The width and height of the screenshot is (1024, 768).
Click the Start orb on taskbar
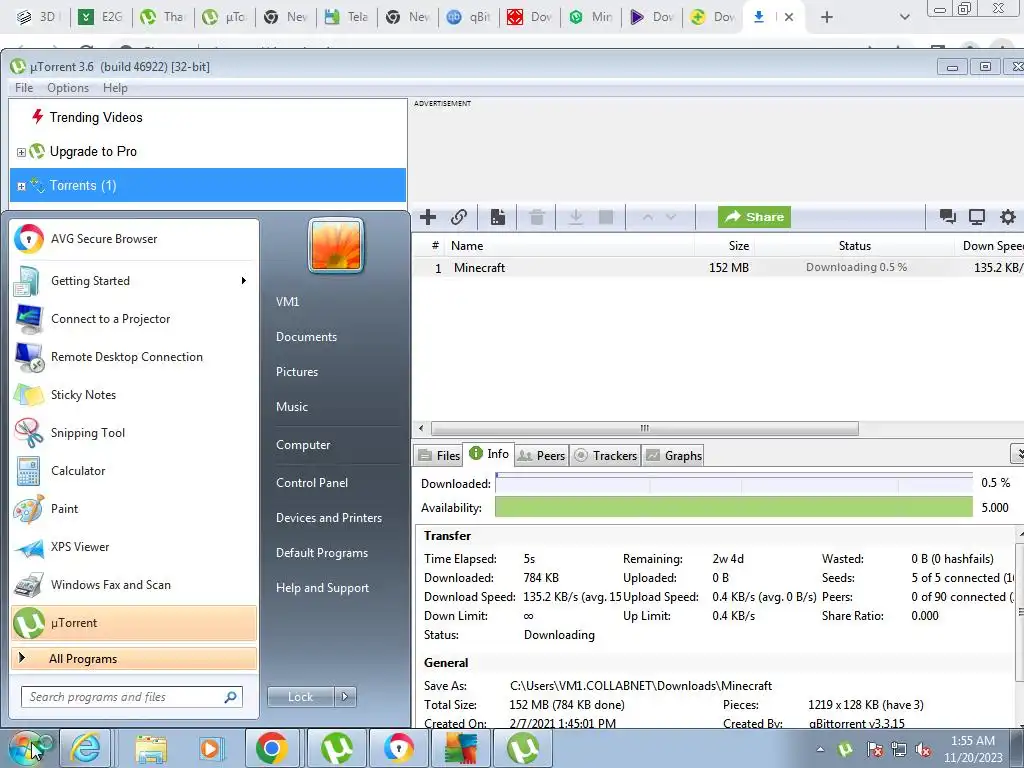(x=27, y=749)
